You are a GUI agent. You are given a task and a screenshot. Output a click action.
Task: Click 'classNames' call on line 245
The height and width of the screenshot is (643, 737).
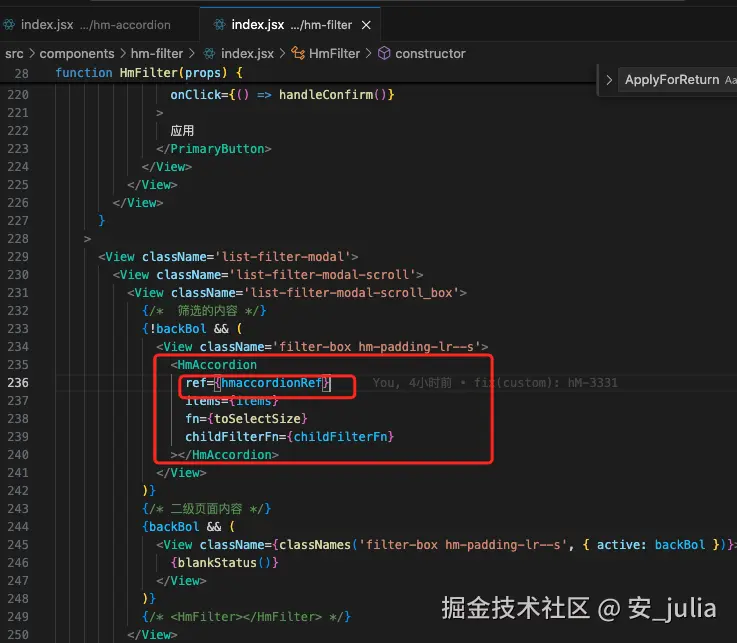[x=315, y=545]
